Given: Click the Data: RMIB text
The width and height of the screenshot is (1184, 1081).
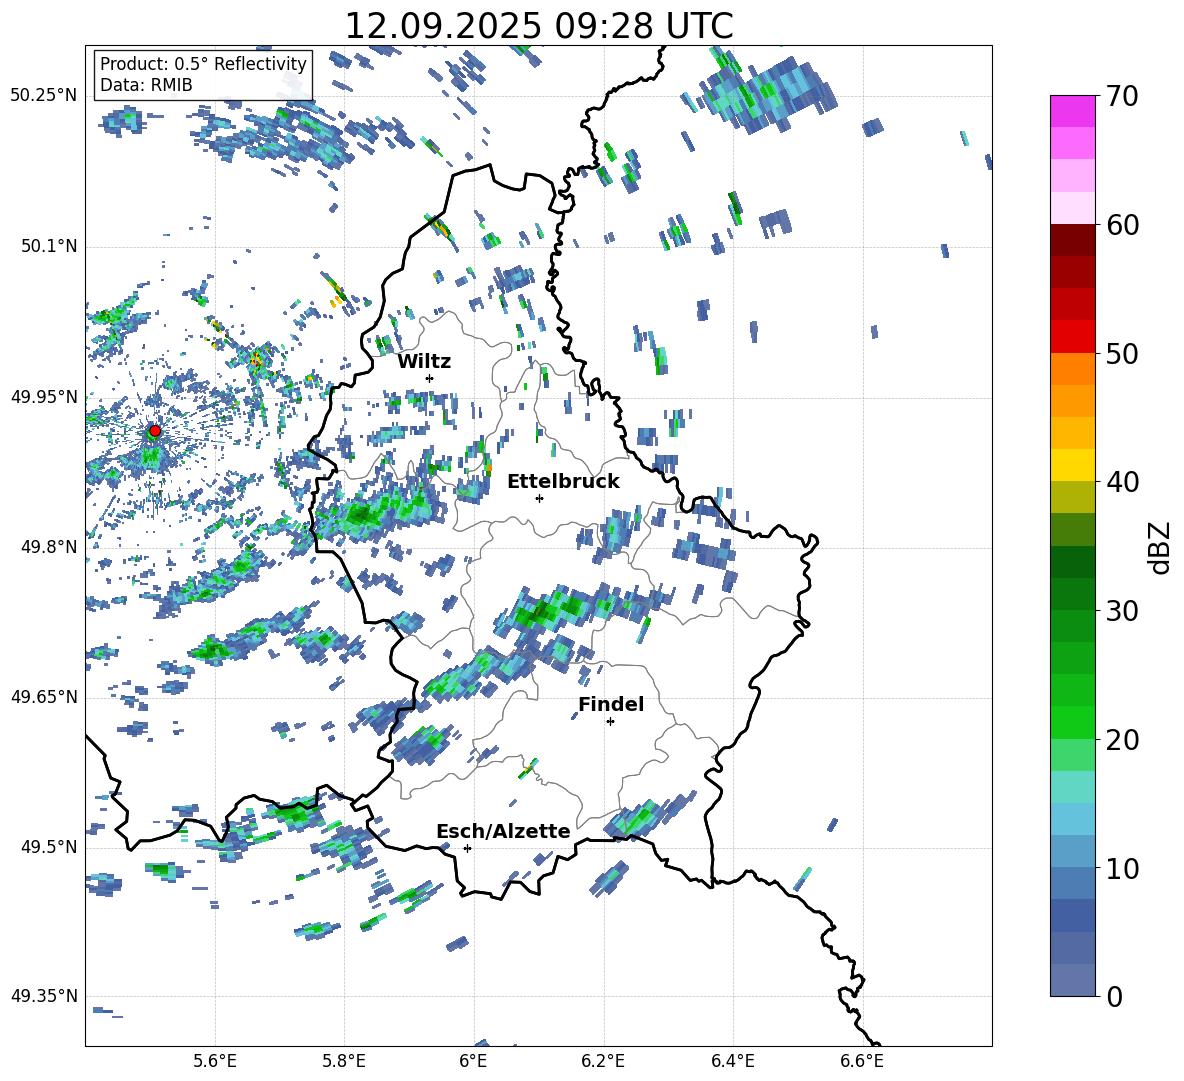Looking at the screenshot, I should click(146, 85).
